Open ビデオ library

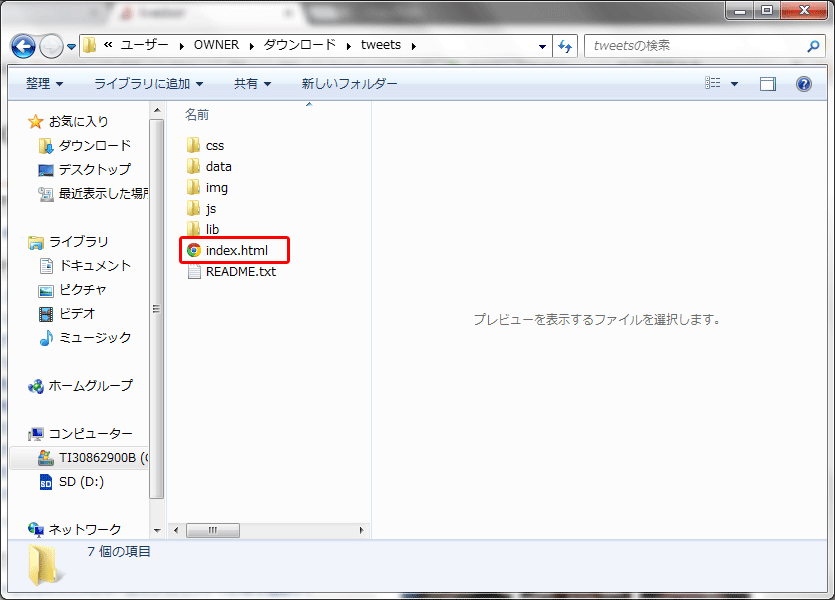point(77,314)
